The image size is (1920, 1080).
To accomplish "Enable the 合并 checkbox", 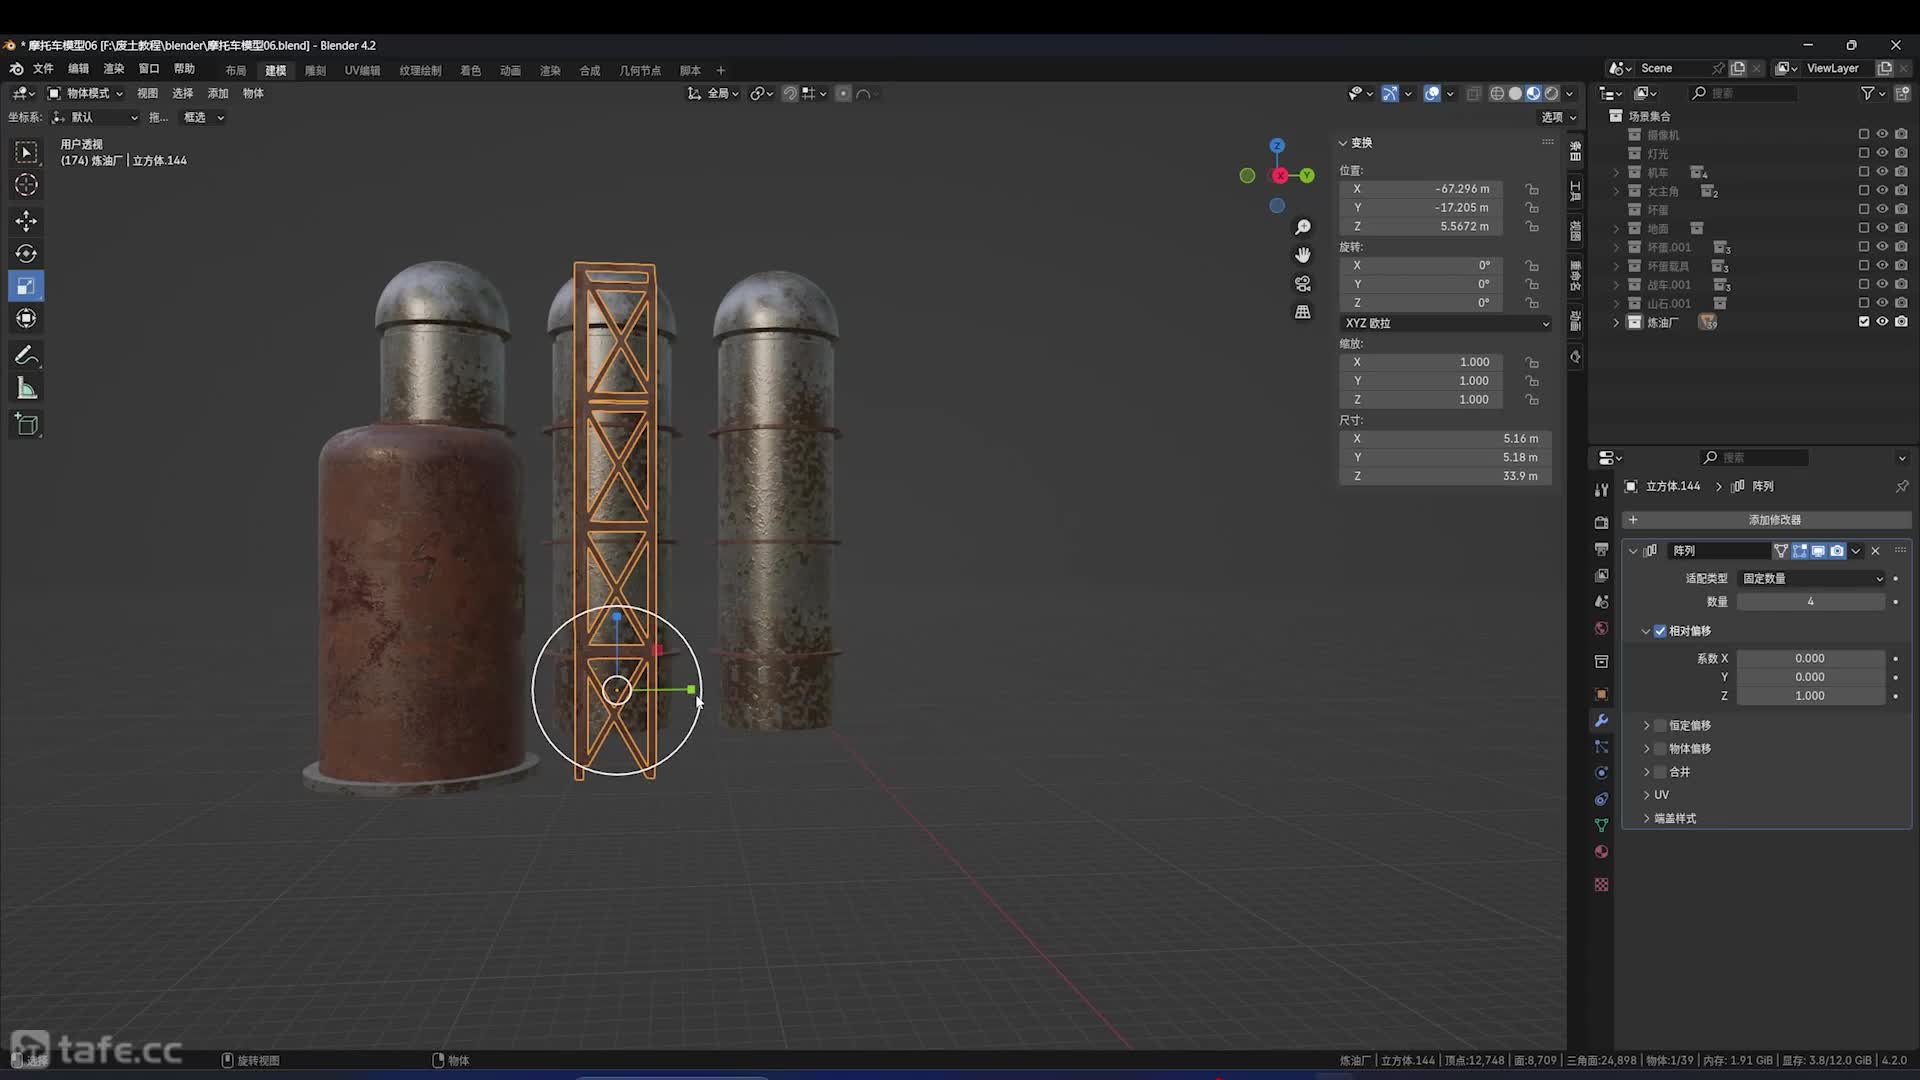I will pyautogui.click(x=1660, y=772).
